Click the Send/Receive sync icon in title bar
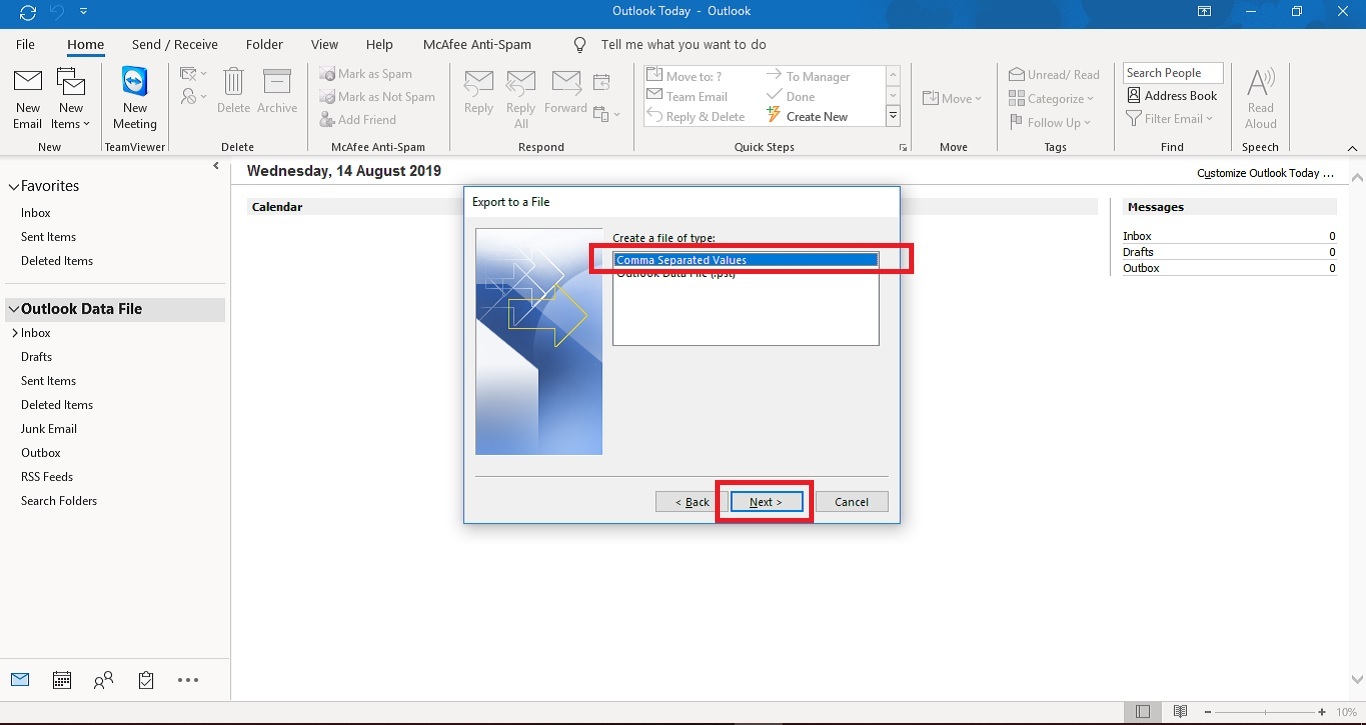 point(28,12)
